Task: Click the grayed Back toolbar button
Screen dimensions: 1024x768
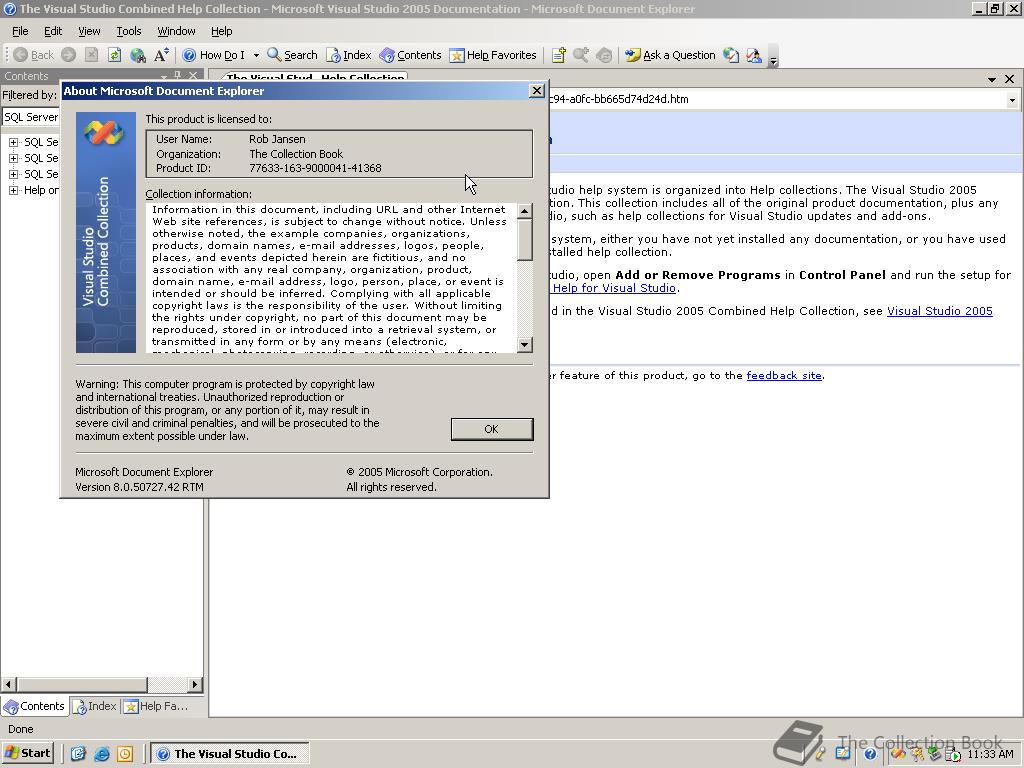Action: 33,56
